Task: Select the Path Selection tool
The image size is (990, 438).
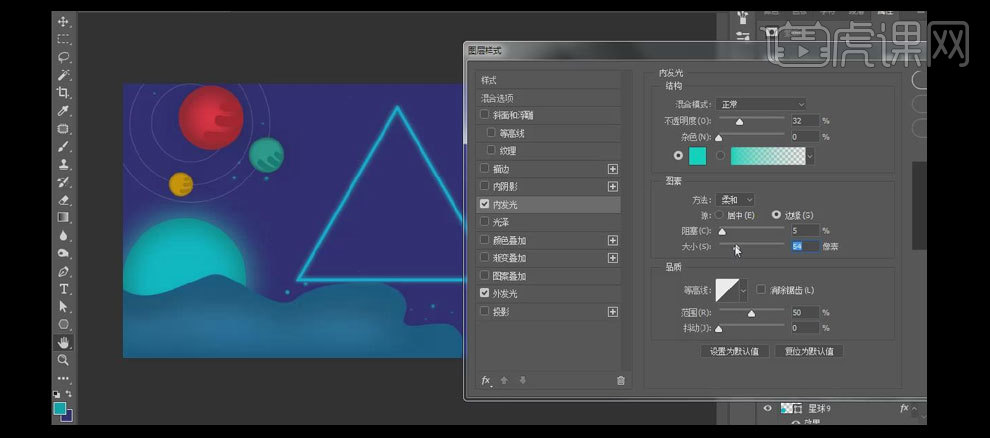Action: (63, 307)
